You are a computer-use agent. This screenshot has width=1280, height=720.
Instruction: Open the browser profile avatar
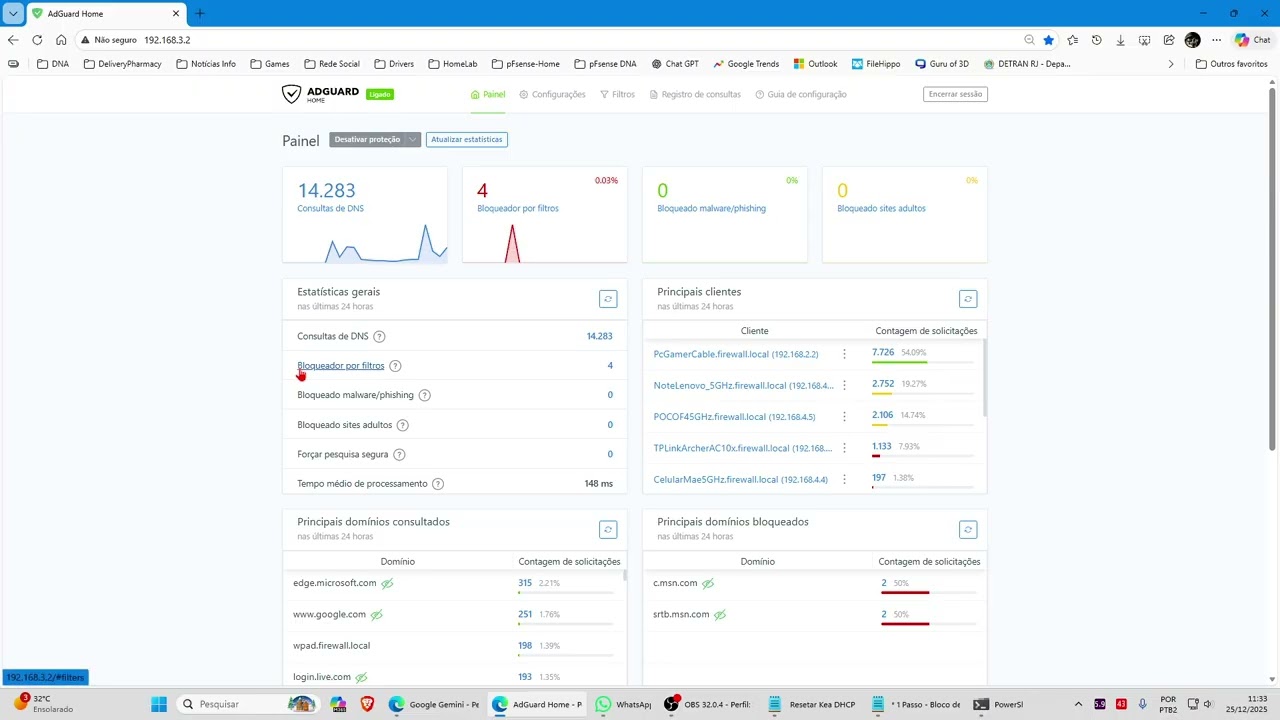pos(1192,40)
